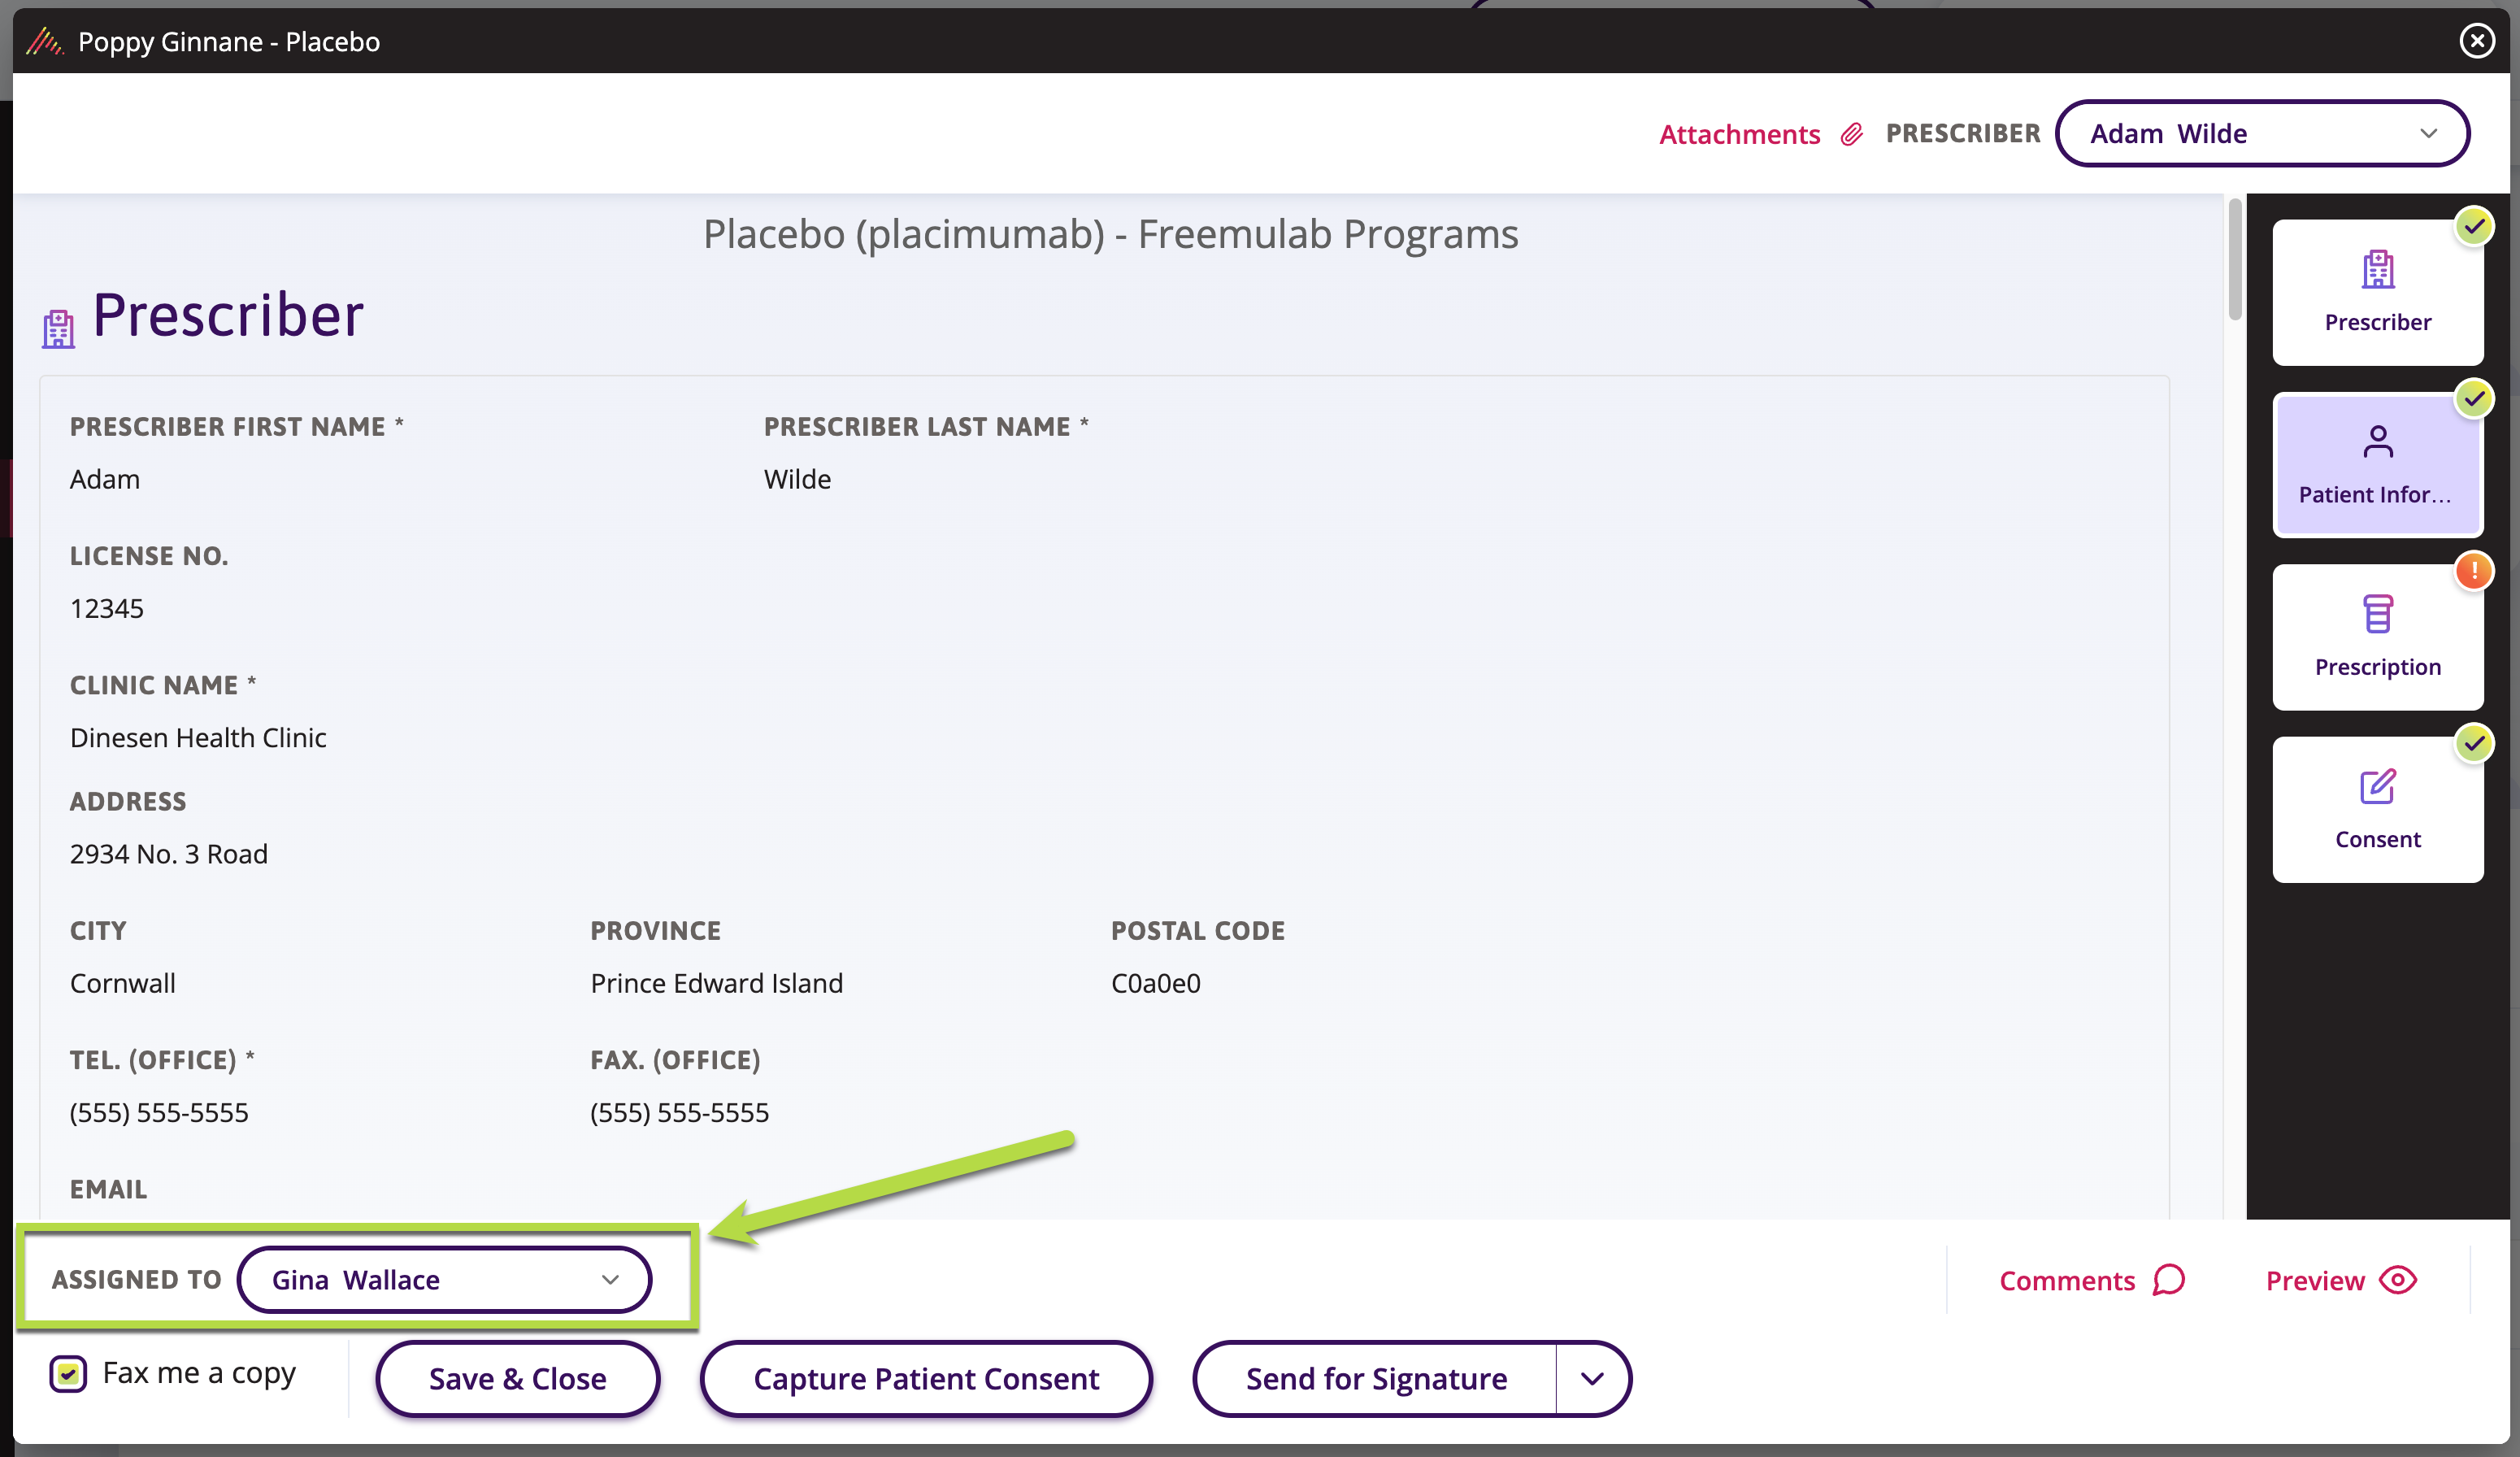Expand the Send for Signature options chevron
The width and height of the screenshot is (2520, 1457).
1593,1378
